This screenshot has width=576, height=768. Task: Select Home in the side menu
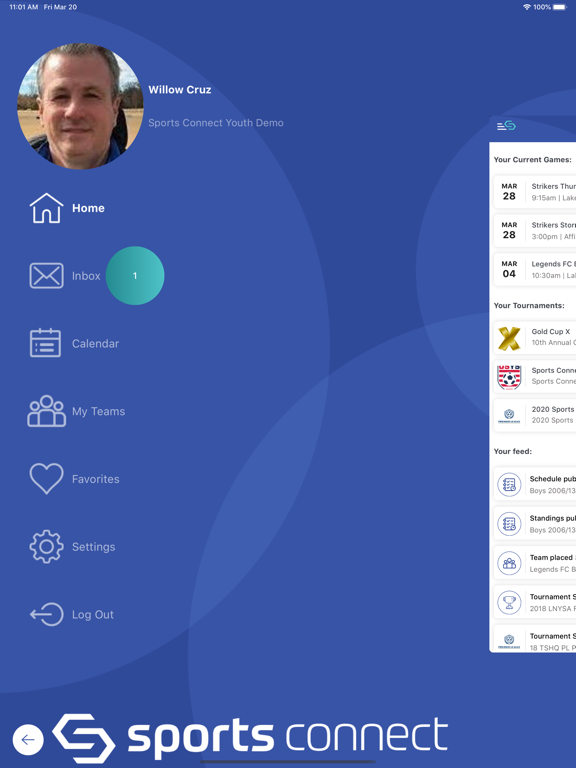pyautogui.click(x=88, y=208)
